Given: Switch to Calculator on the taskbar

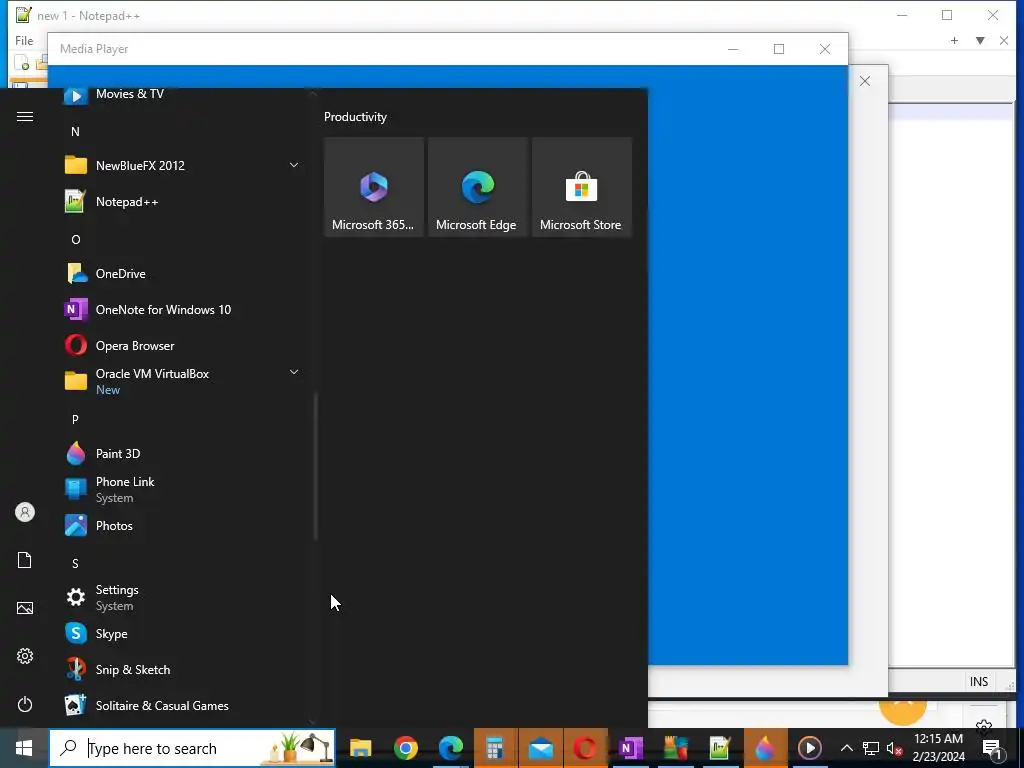Looking at the screenshot, I should click(x=495, y=748).
